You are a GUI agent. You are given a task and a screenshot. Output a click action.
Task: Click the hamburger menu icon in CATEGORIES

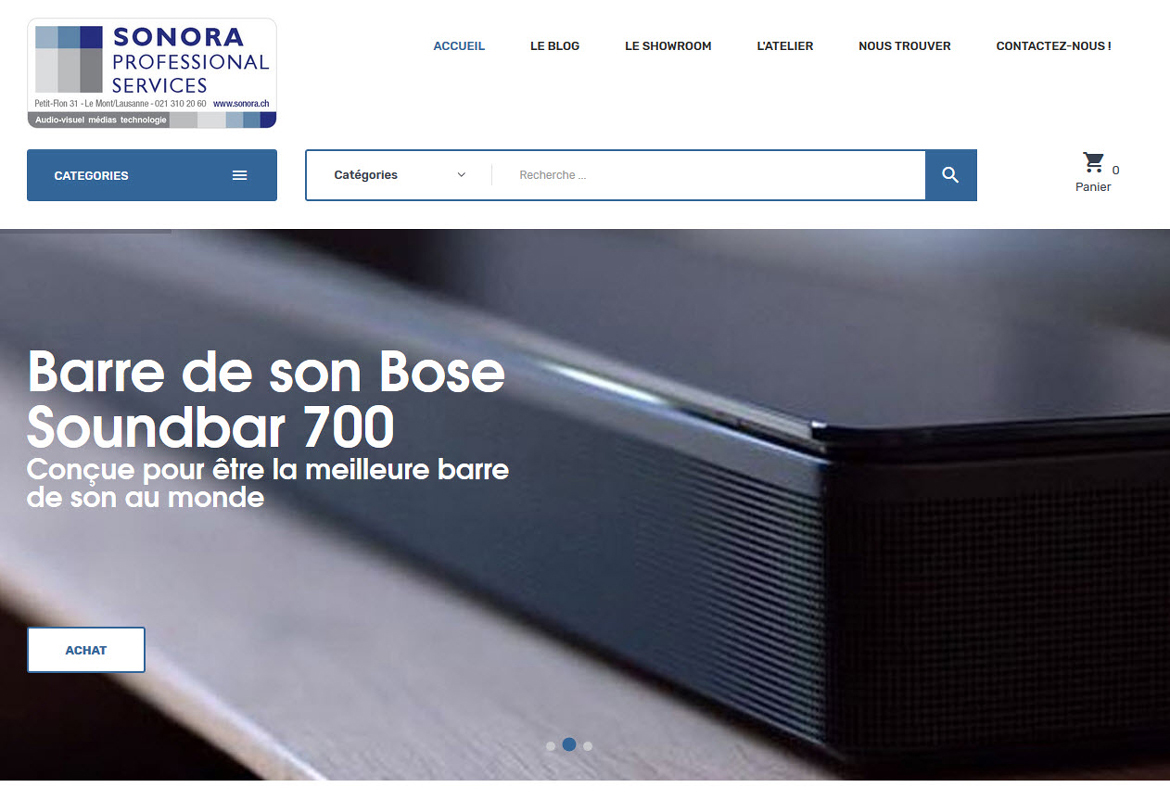pos(240,175)
